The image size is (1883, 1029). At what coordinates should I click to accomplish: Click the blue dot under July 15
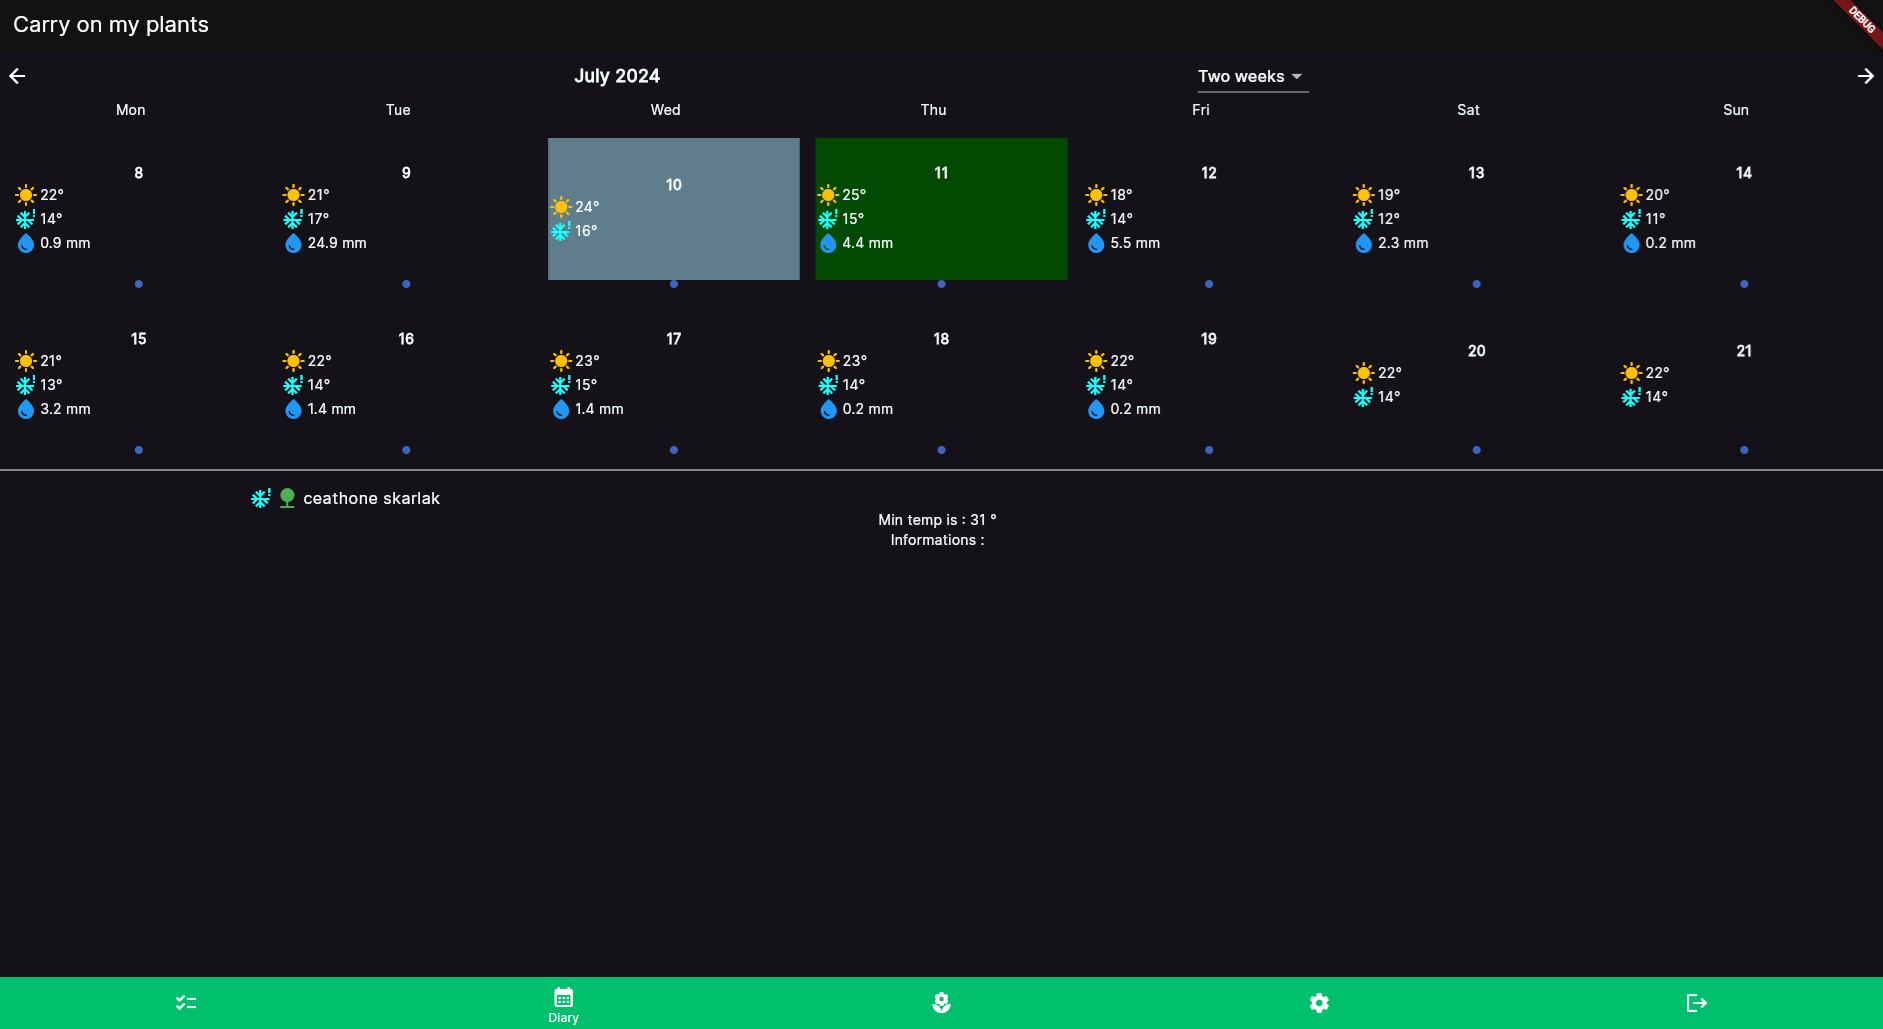138,450
